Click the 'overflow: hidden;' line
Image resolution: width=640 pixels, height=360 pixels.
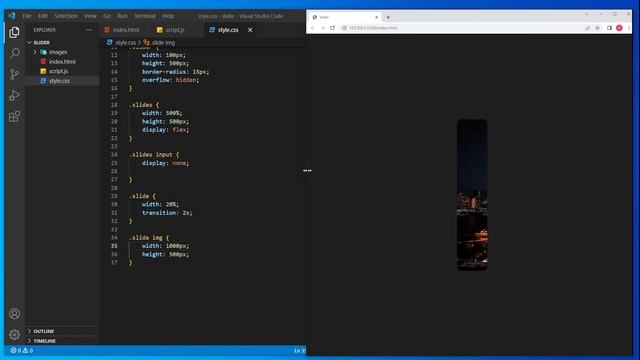pos(170,80)
